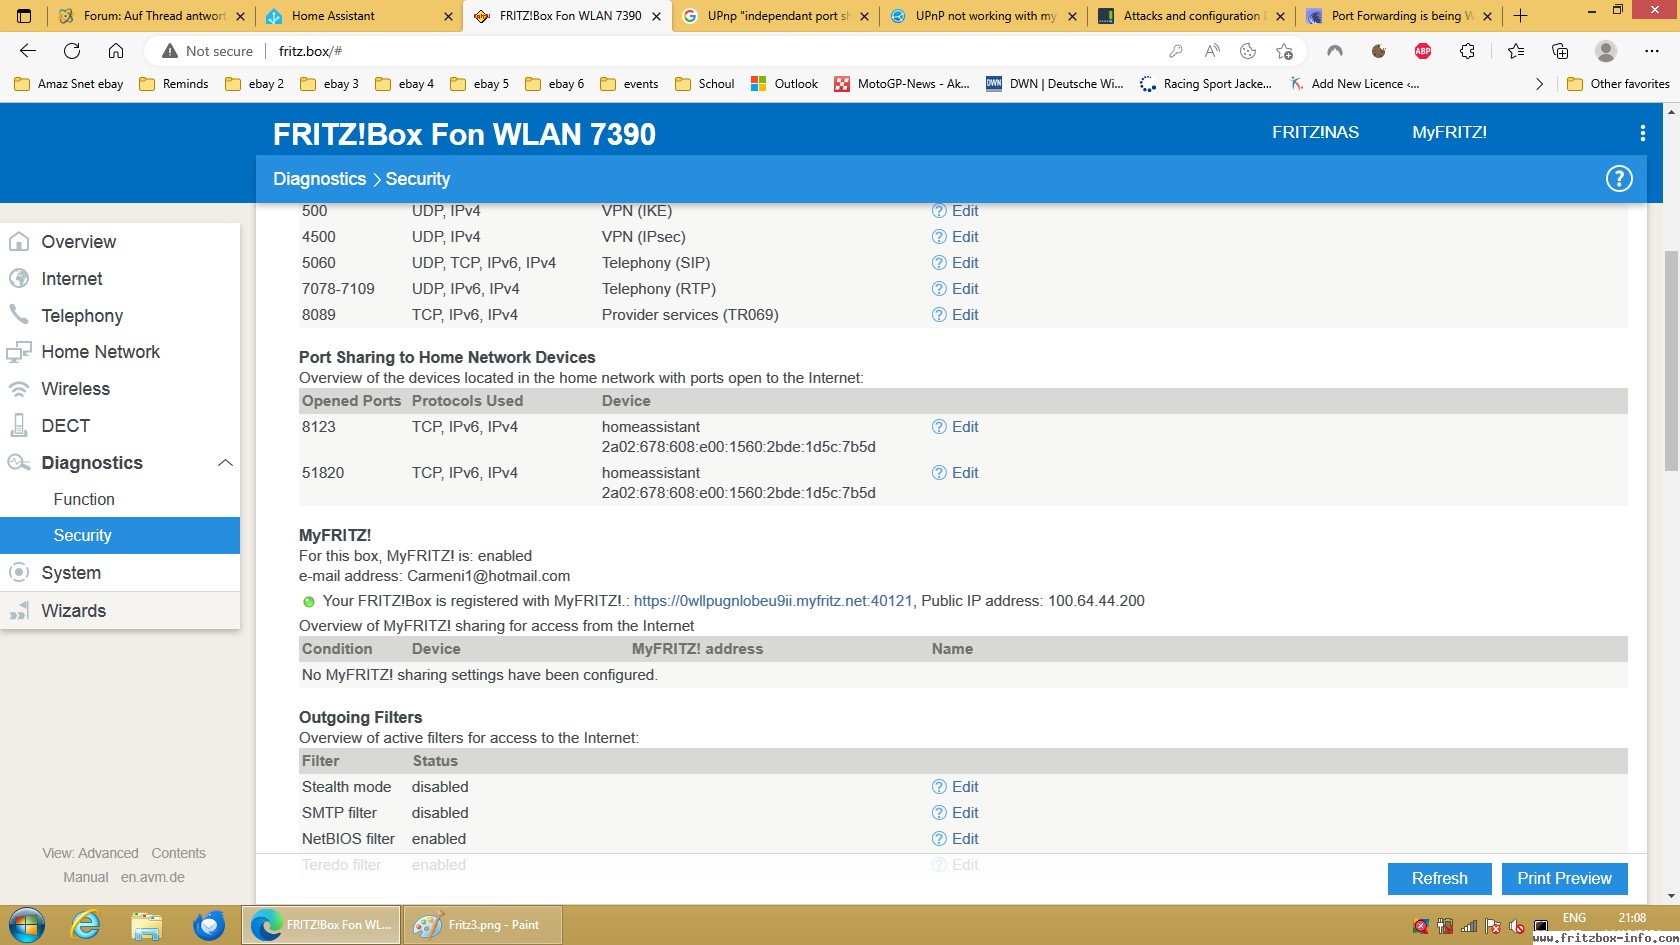This screenshot has width=1680, height=945.
Task: Select the Security submenu item
Action: (x=120, y=535)
